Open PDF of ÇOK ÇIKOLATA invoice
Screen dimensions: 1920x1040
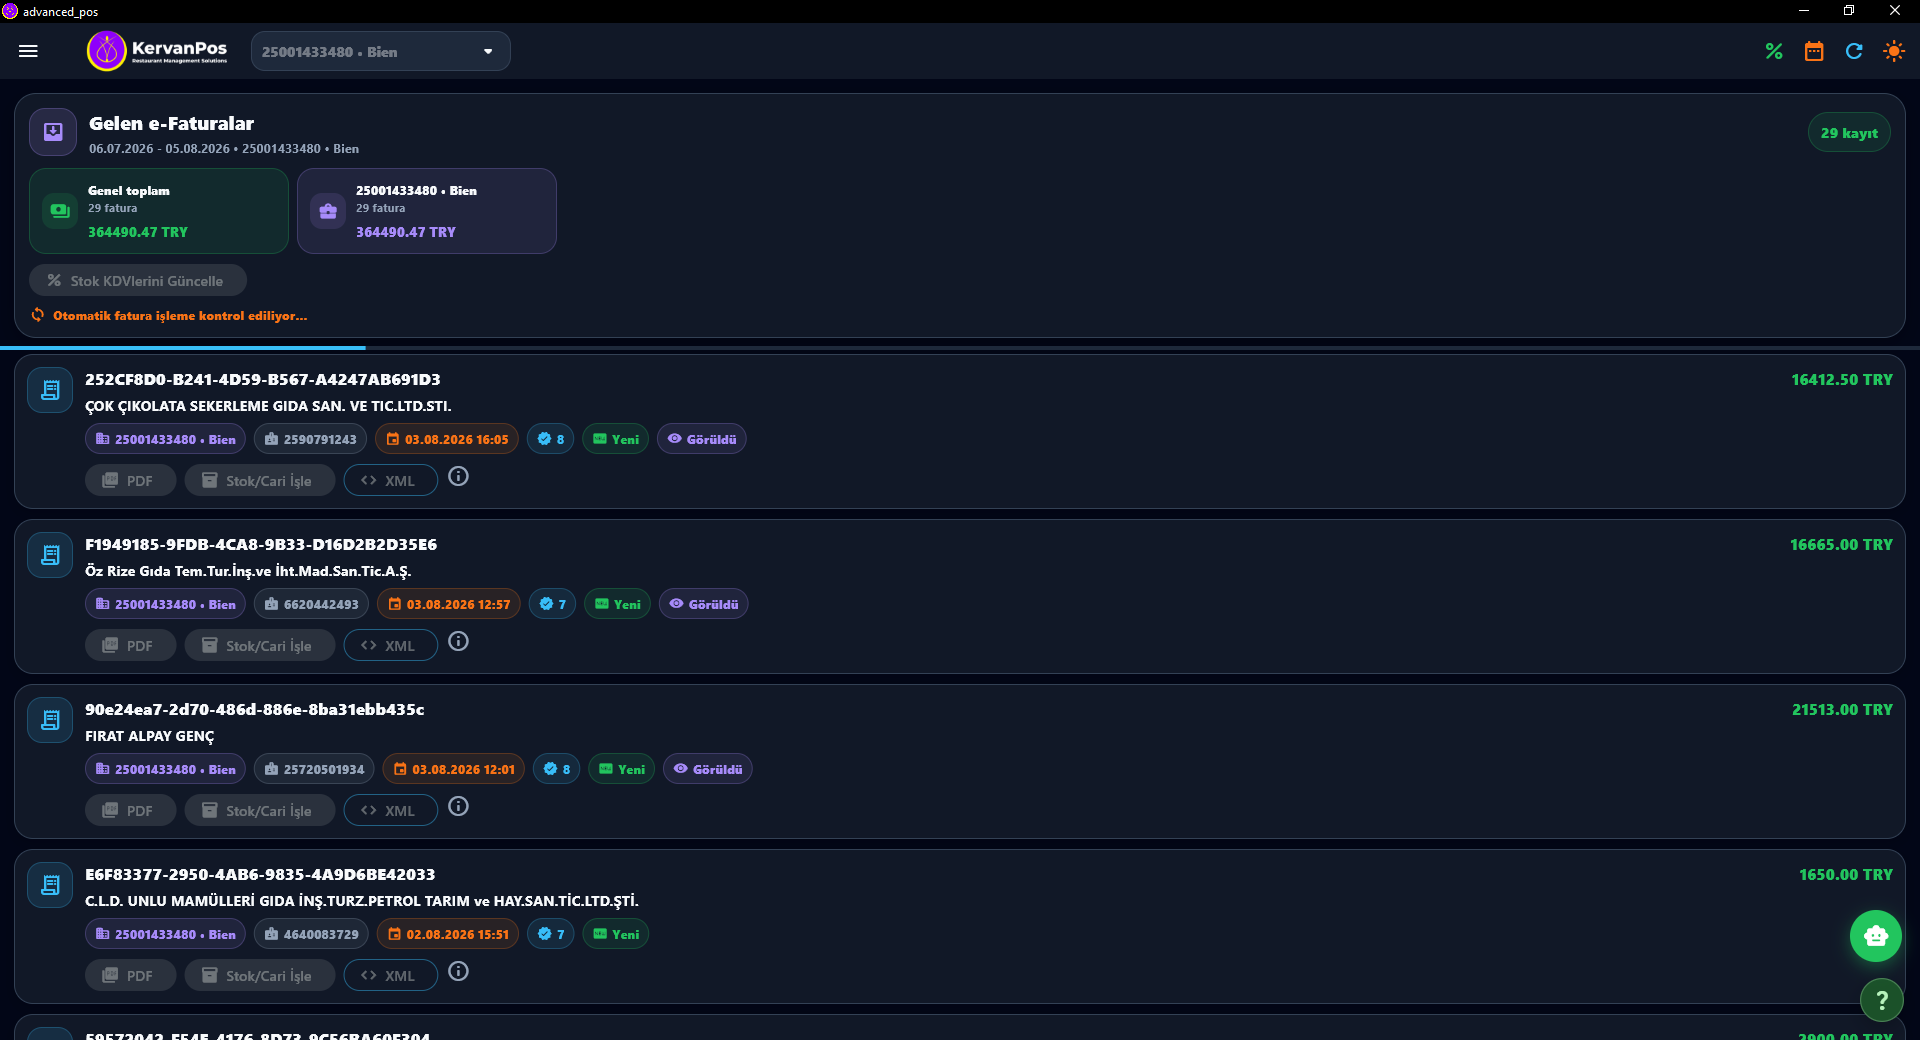click(130, 481)
